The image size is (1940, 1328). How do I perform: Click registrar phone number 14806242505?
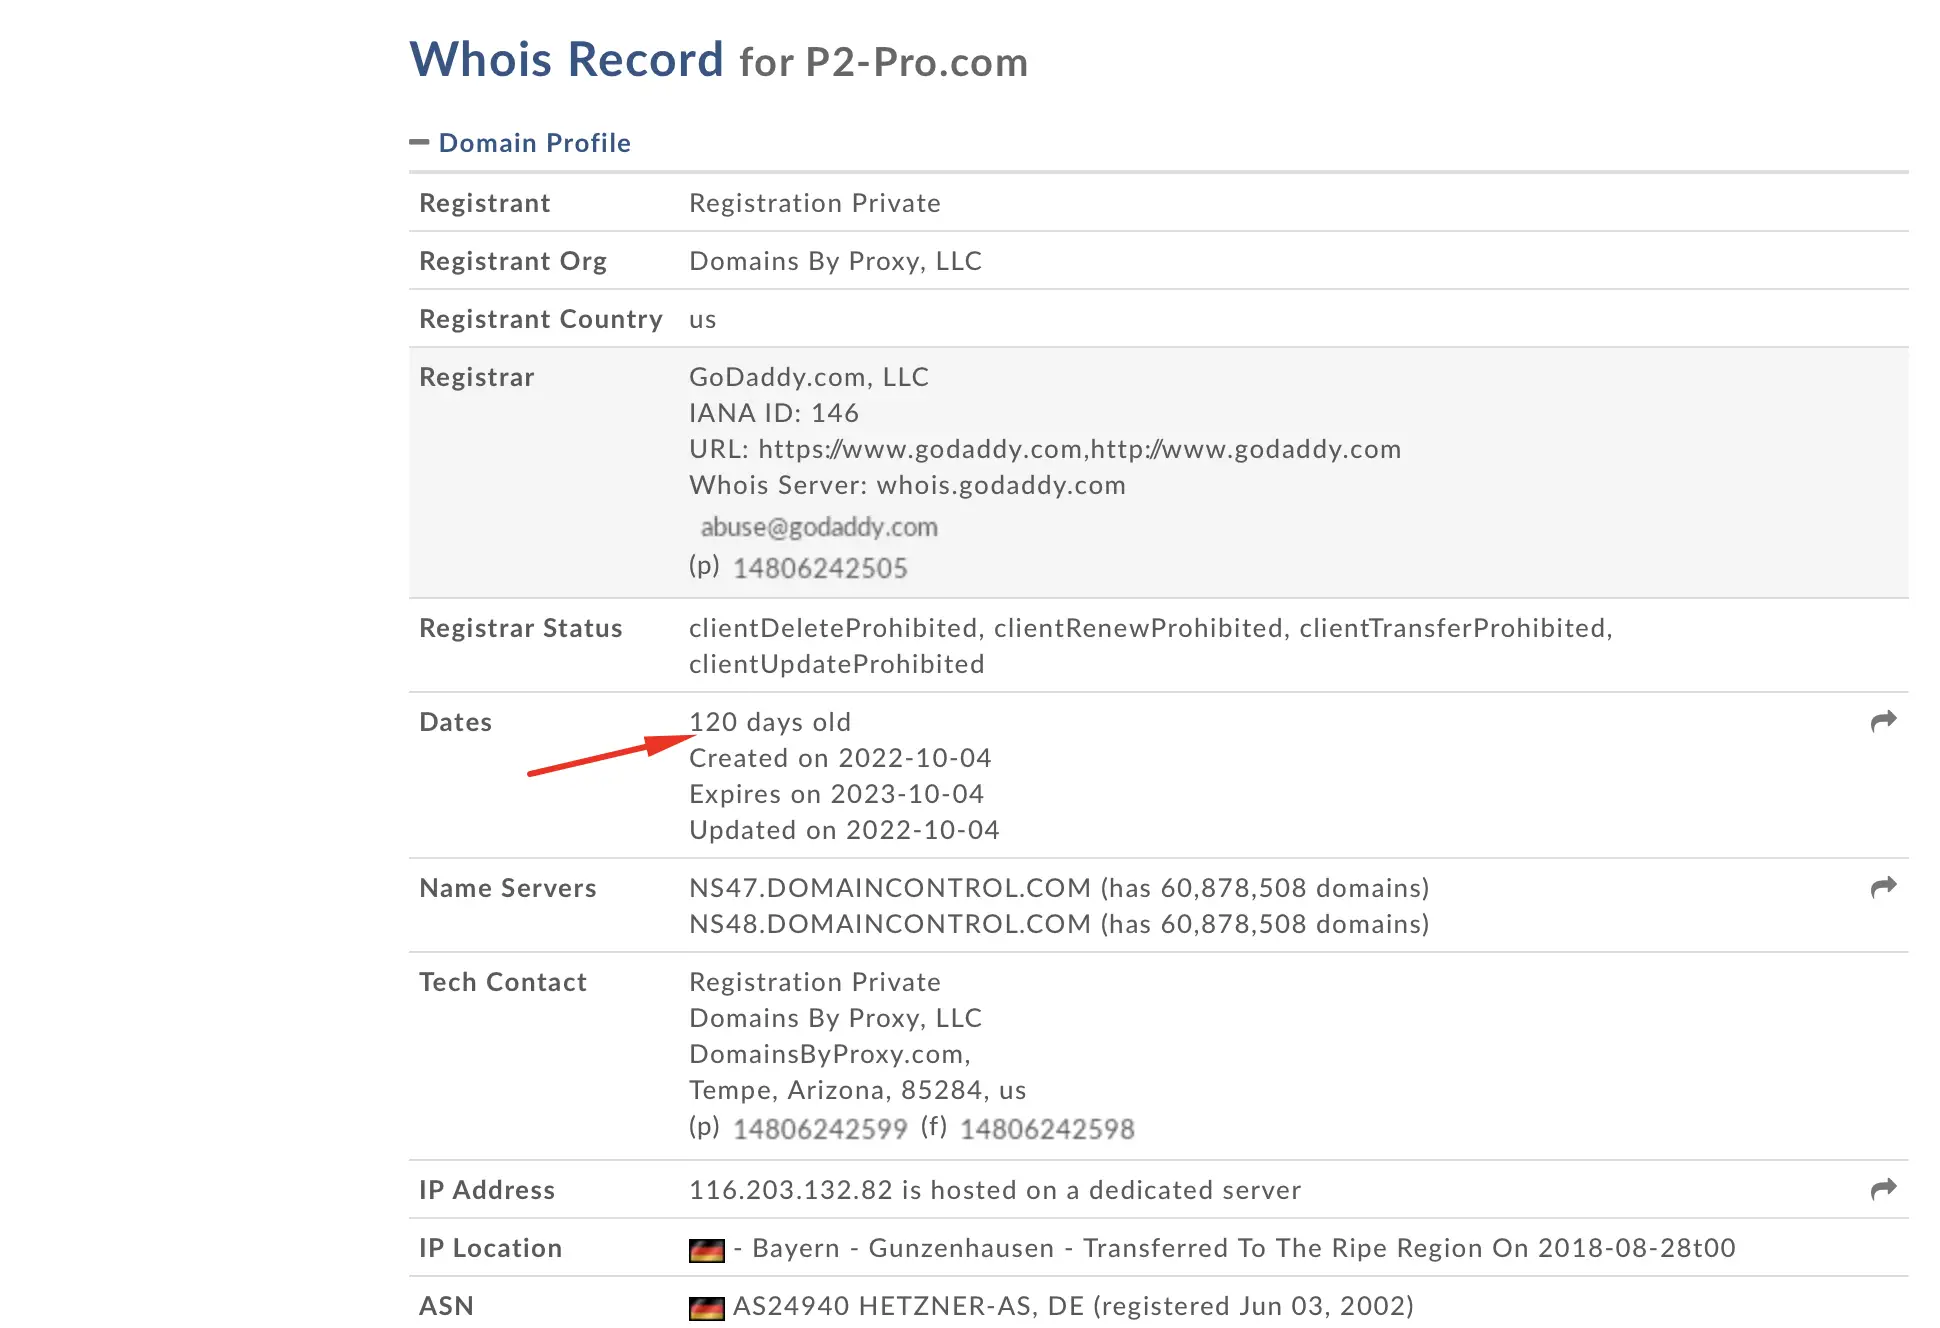pyautogui.click(x=820, y=568)
